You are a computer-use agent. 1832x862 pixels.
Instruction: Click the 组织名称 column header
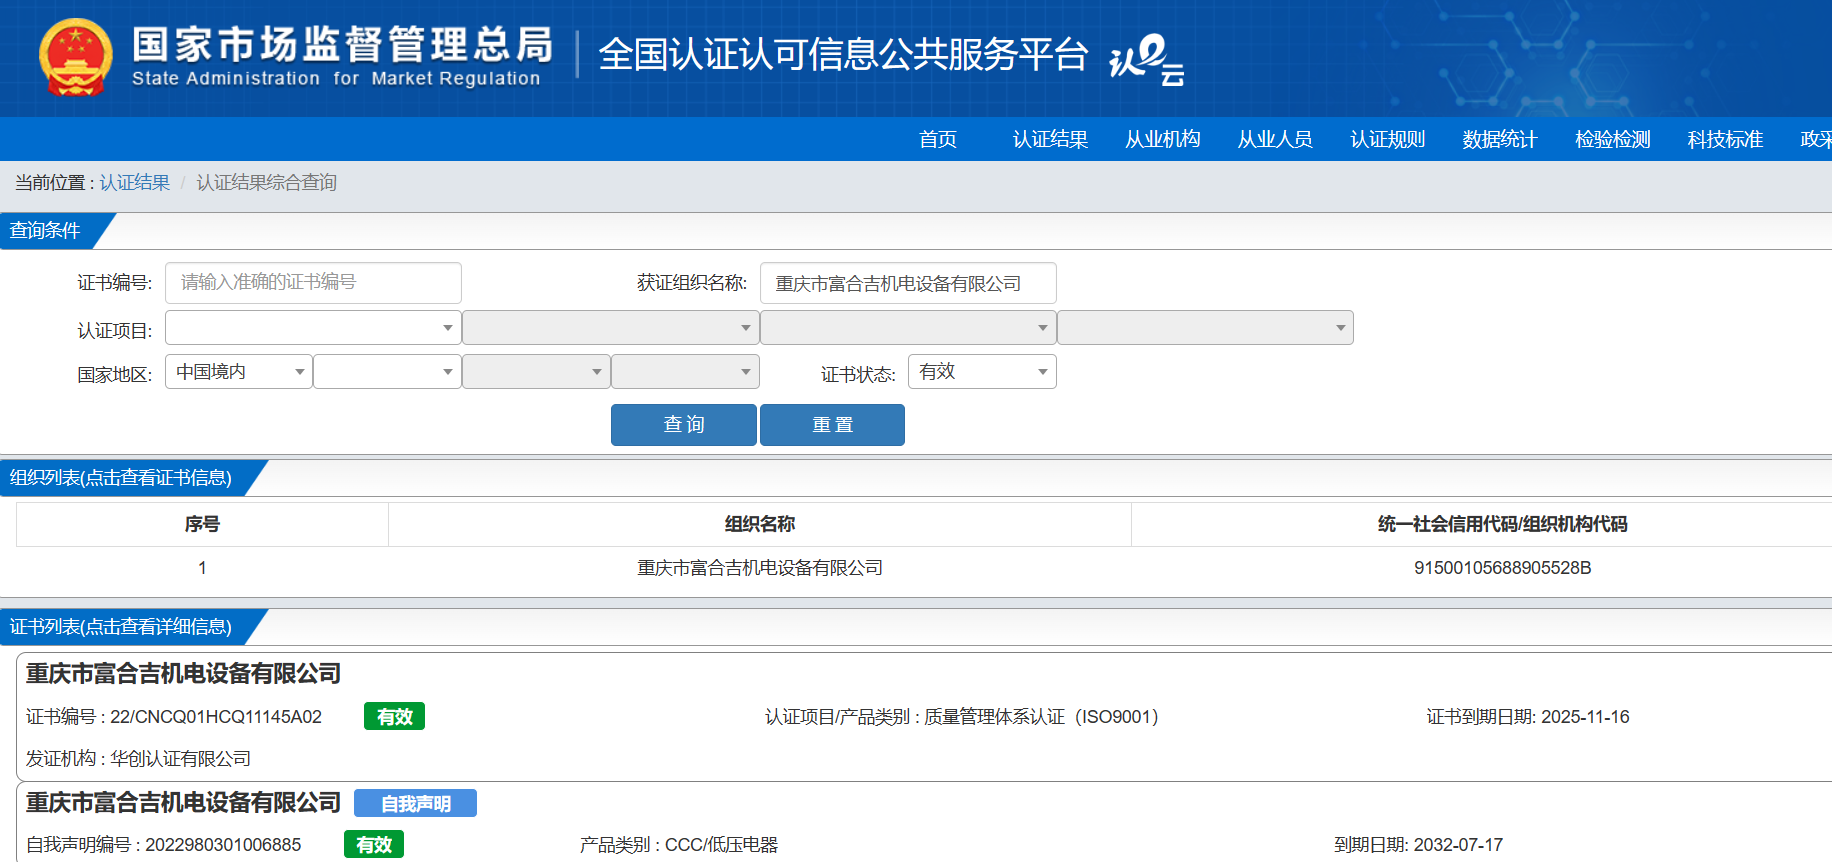pyautogui.click(x=760, y=524)
